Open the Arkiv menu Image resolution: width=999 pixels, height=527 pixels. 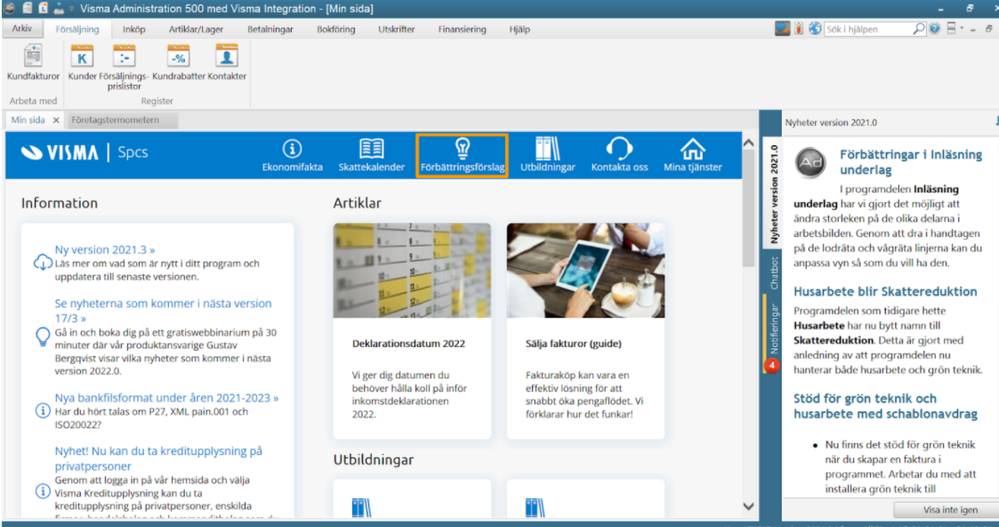click(22, 30)
